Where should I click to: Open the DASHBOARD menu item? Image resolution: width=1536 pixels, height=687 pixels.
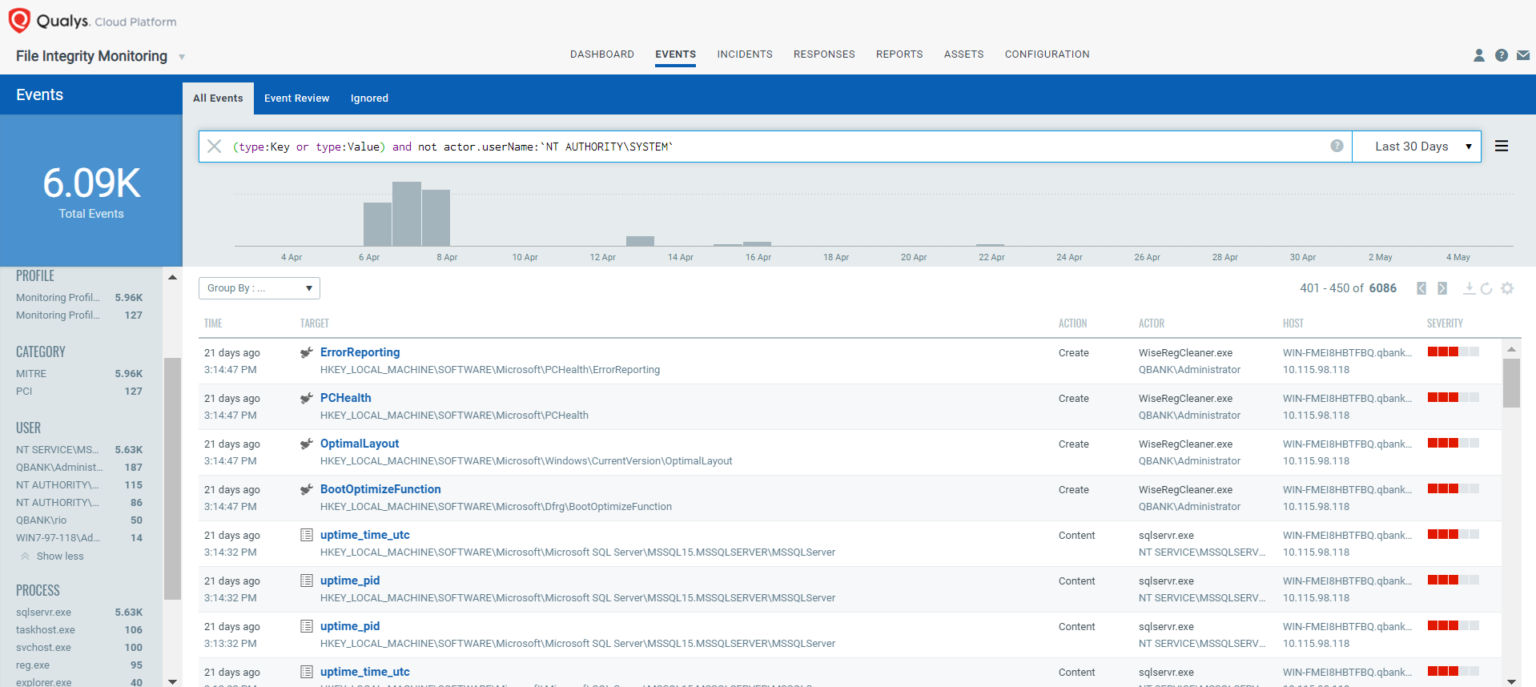pyautogui.click(x=602, y=54)
